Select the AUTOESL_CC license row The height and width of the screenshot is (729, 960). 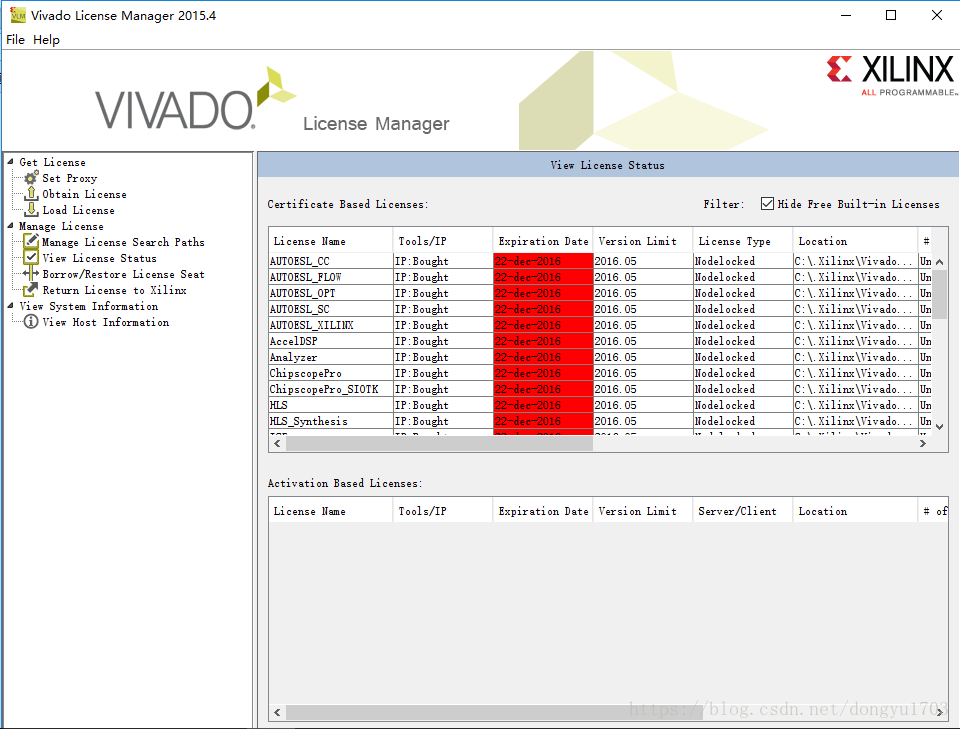coord(601,261)
